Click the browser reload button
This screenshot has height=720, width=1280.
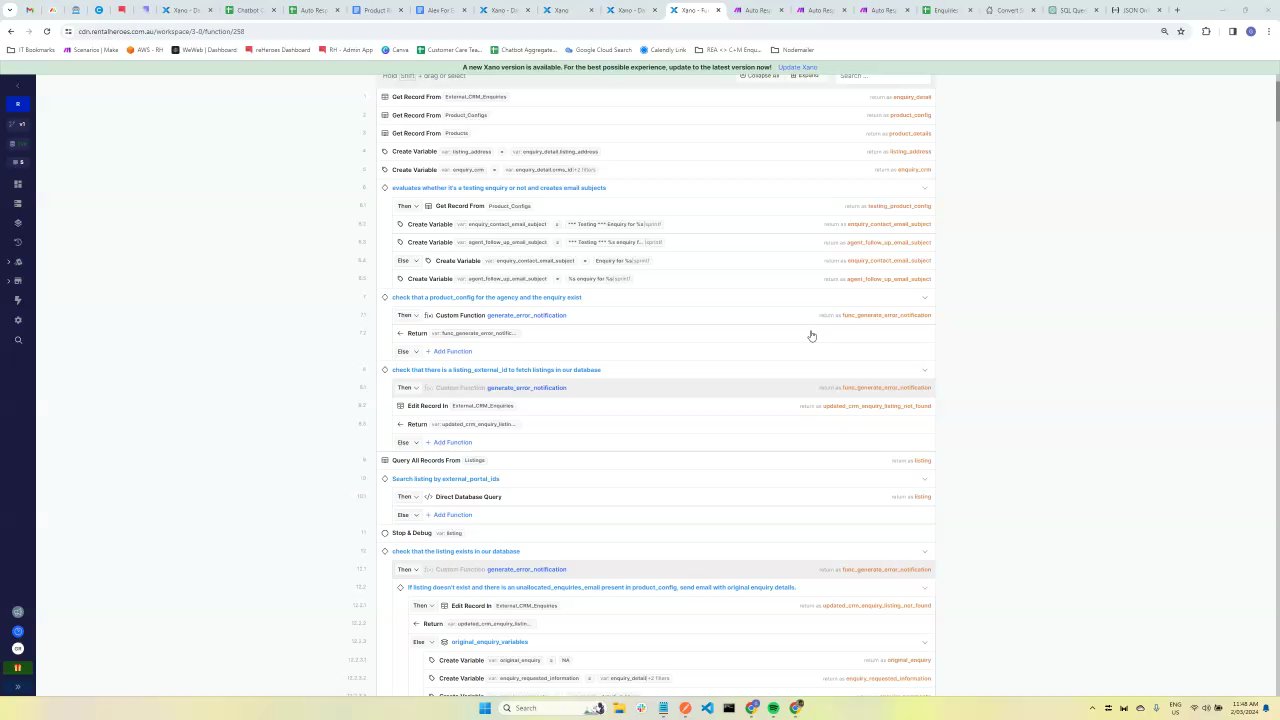pyautogui.click(x=47, y=31)
